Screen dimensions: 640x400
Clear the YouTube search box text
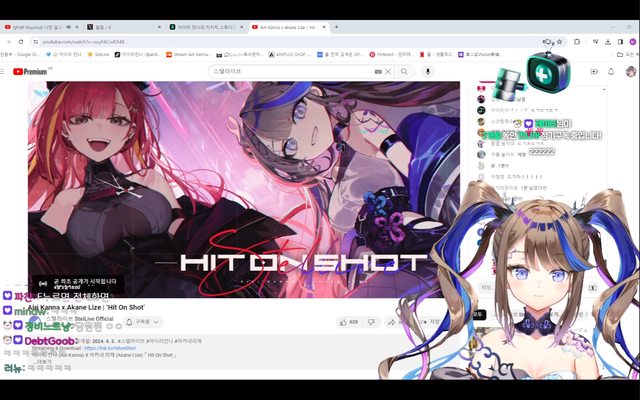[x=386, y=72]
